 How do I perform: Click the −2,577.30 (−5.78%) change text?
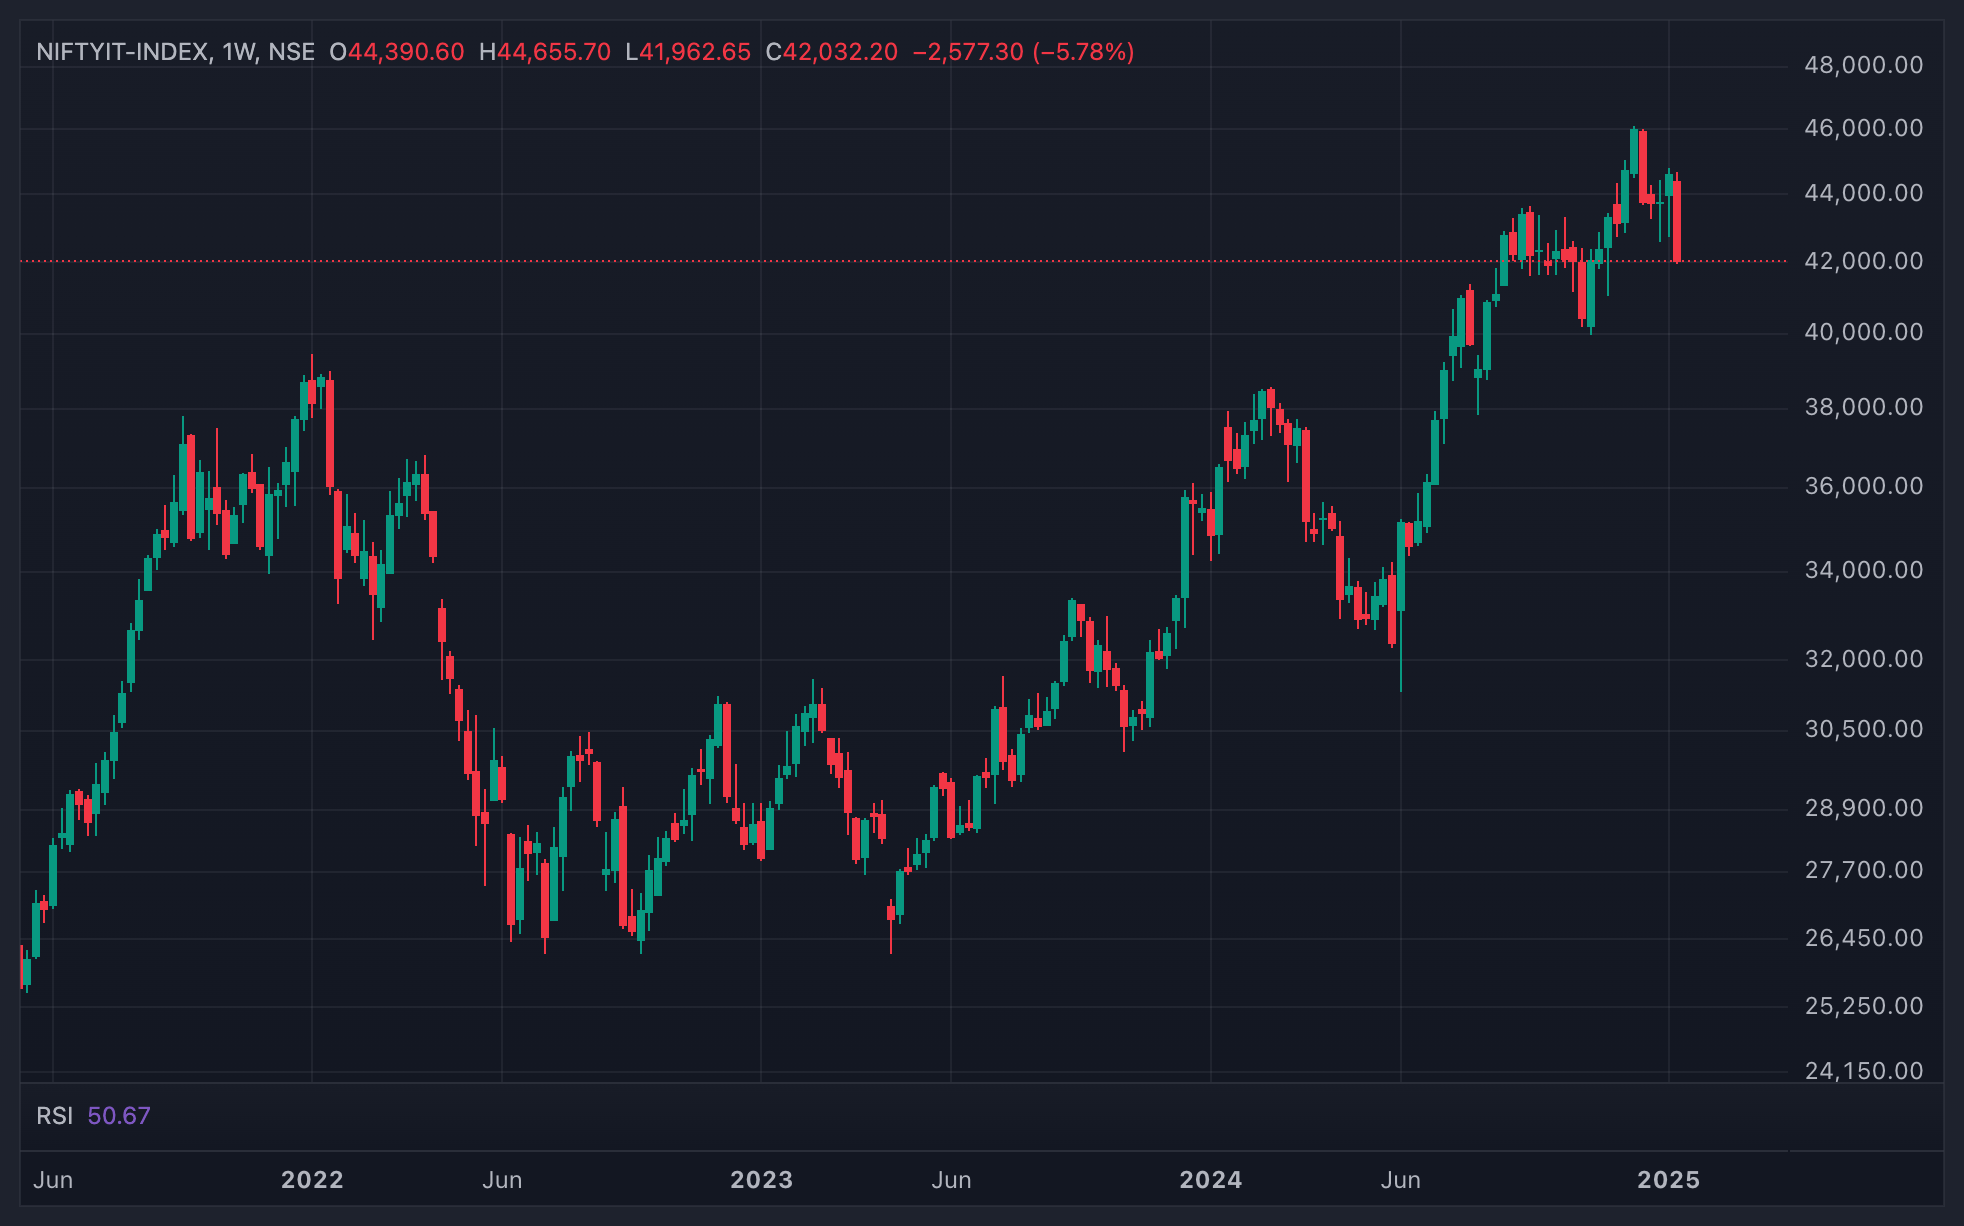click(1023, 52)
